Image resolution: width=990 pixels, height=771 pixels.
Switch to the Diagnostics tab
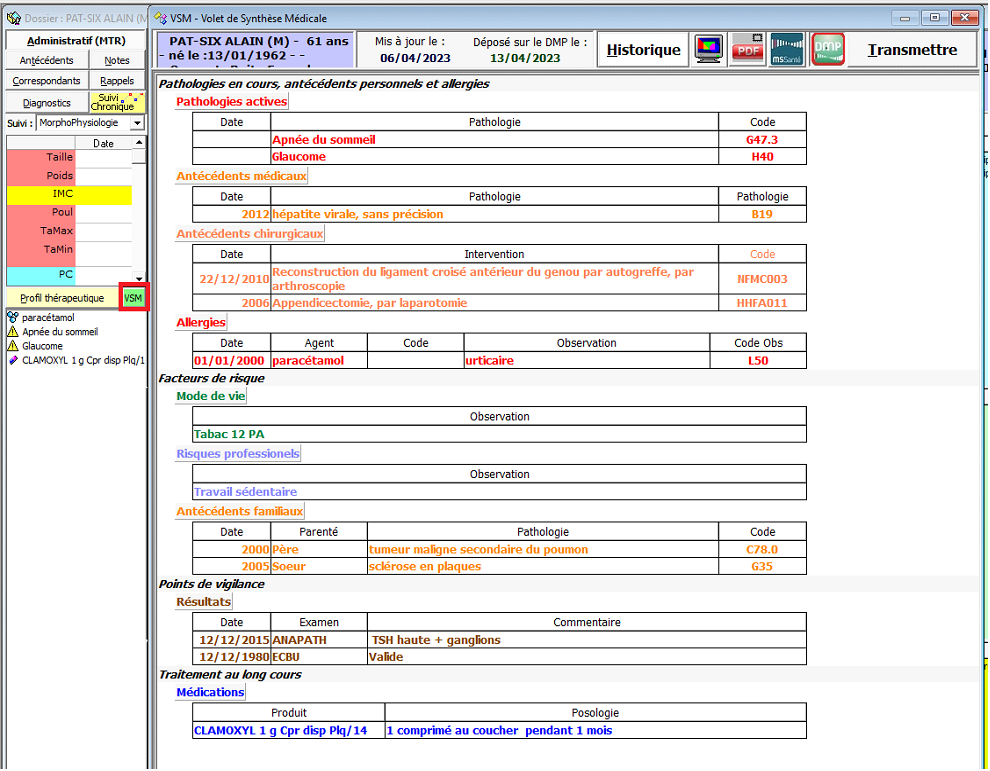pyautogui.click(x=47, y=102)
